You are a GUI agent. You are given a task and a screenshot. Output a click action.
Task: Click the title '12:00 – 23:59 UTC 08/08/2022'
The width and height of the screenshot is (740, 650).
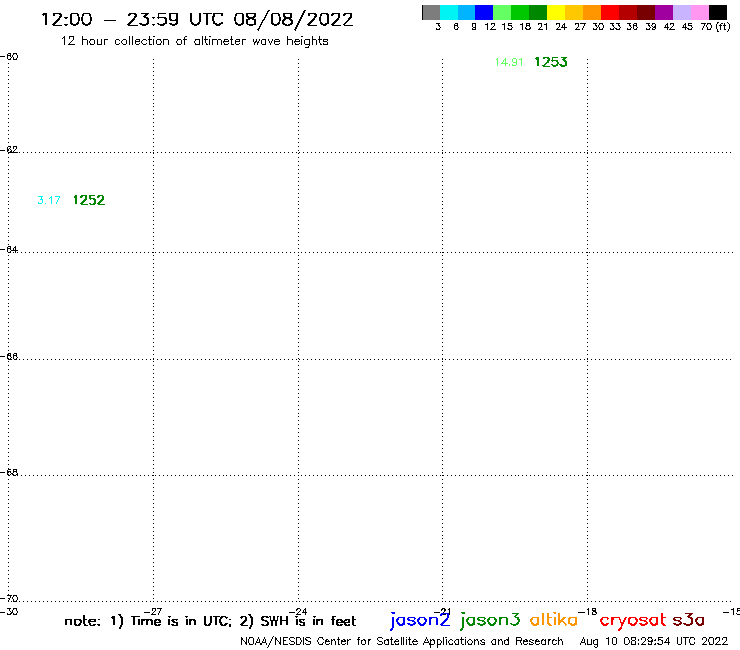pos(197,19)
